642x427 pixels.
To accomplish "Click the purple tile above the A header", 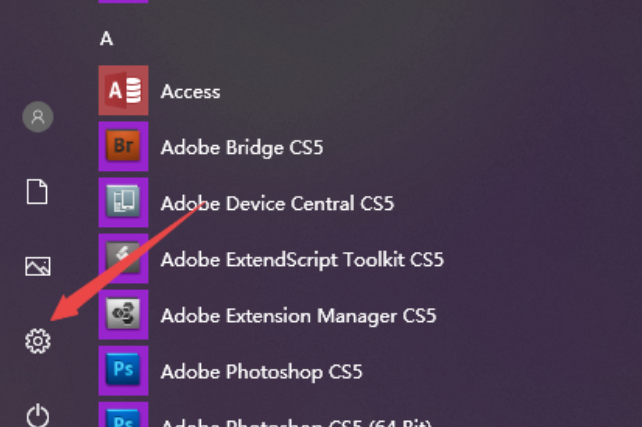I will pos(124,2).
